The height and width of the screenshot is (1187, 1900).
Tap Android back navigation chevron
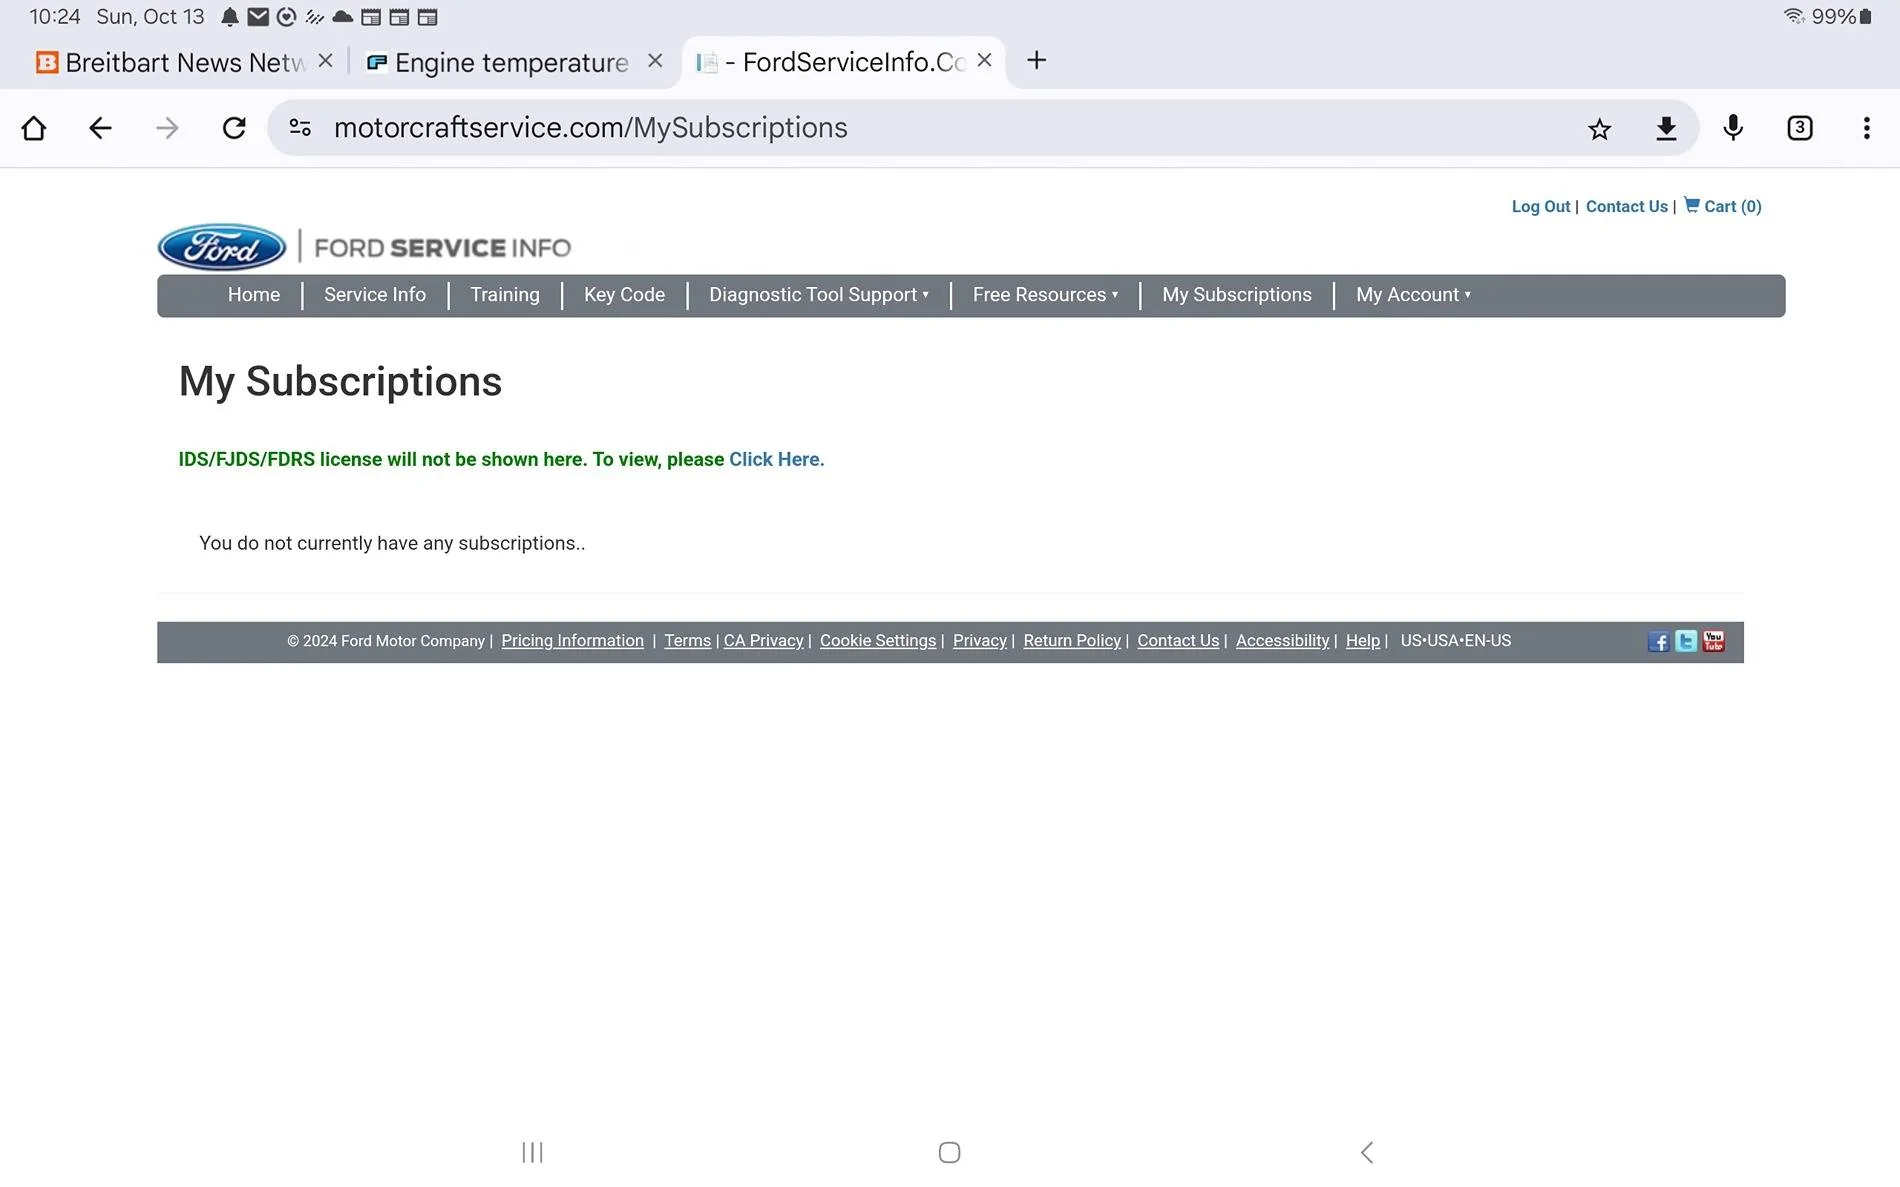click(1367, 1153)
